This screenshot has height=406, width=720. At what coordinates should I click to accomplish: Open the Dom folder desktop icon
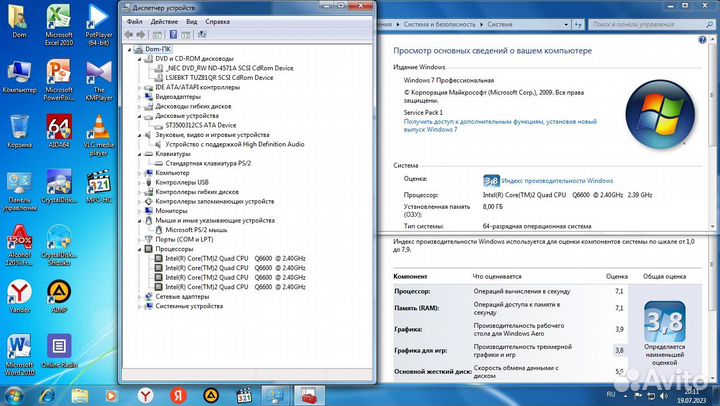click(19, 22)
